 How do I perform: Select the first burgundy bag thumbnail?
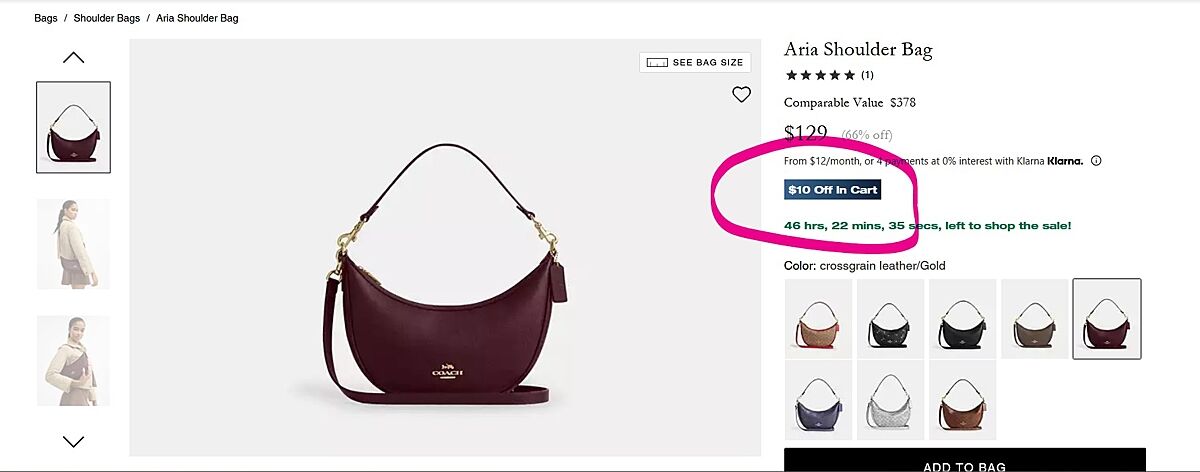[73, 127]
